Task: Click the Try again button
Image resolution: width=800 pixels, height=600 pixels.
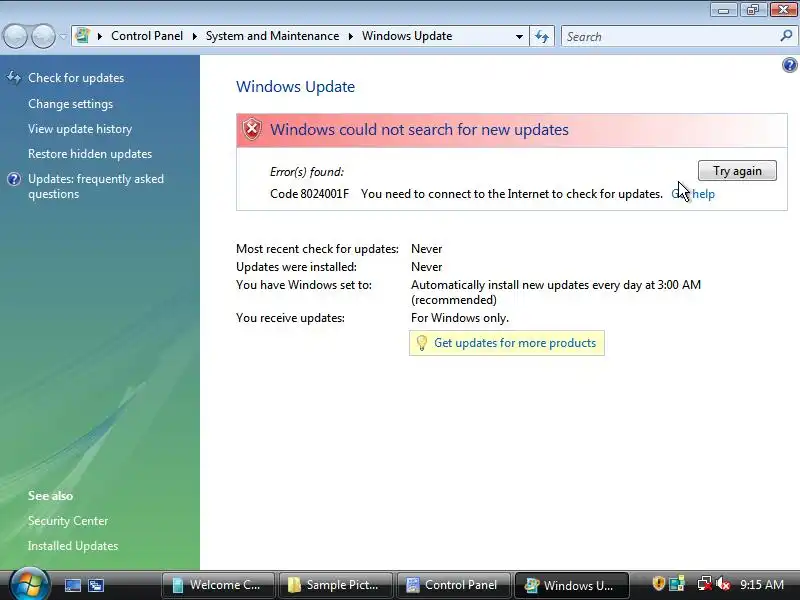Action: pos(737,171)
